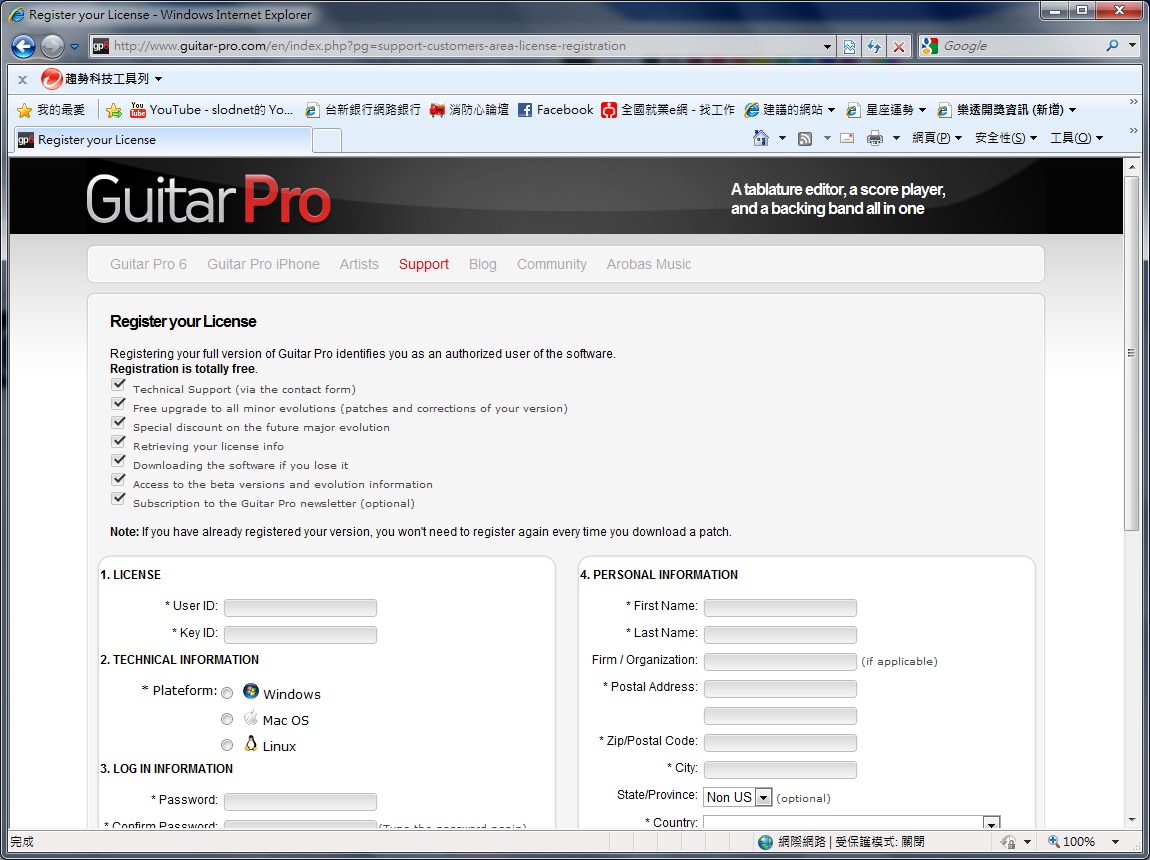Viewport: 1150px width, 860px height.
Task: Open the 台新銀行網路銀行 favorite
Action: [363, 110]
